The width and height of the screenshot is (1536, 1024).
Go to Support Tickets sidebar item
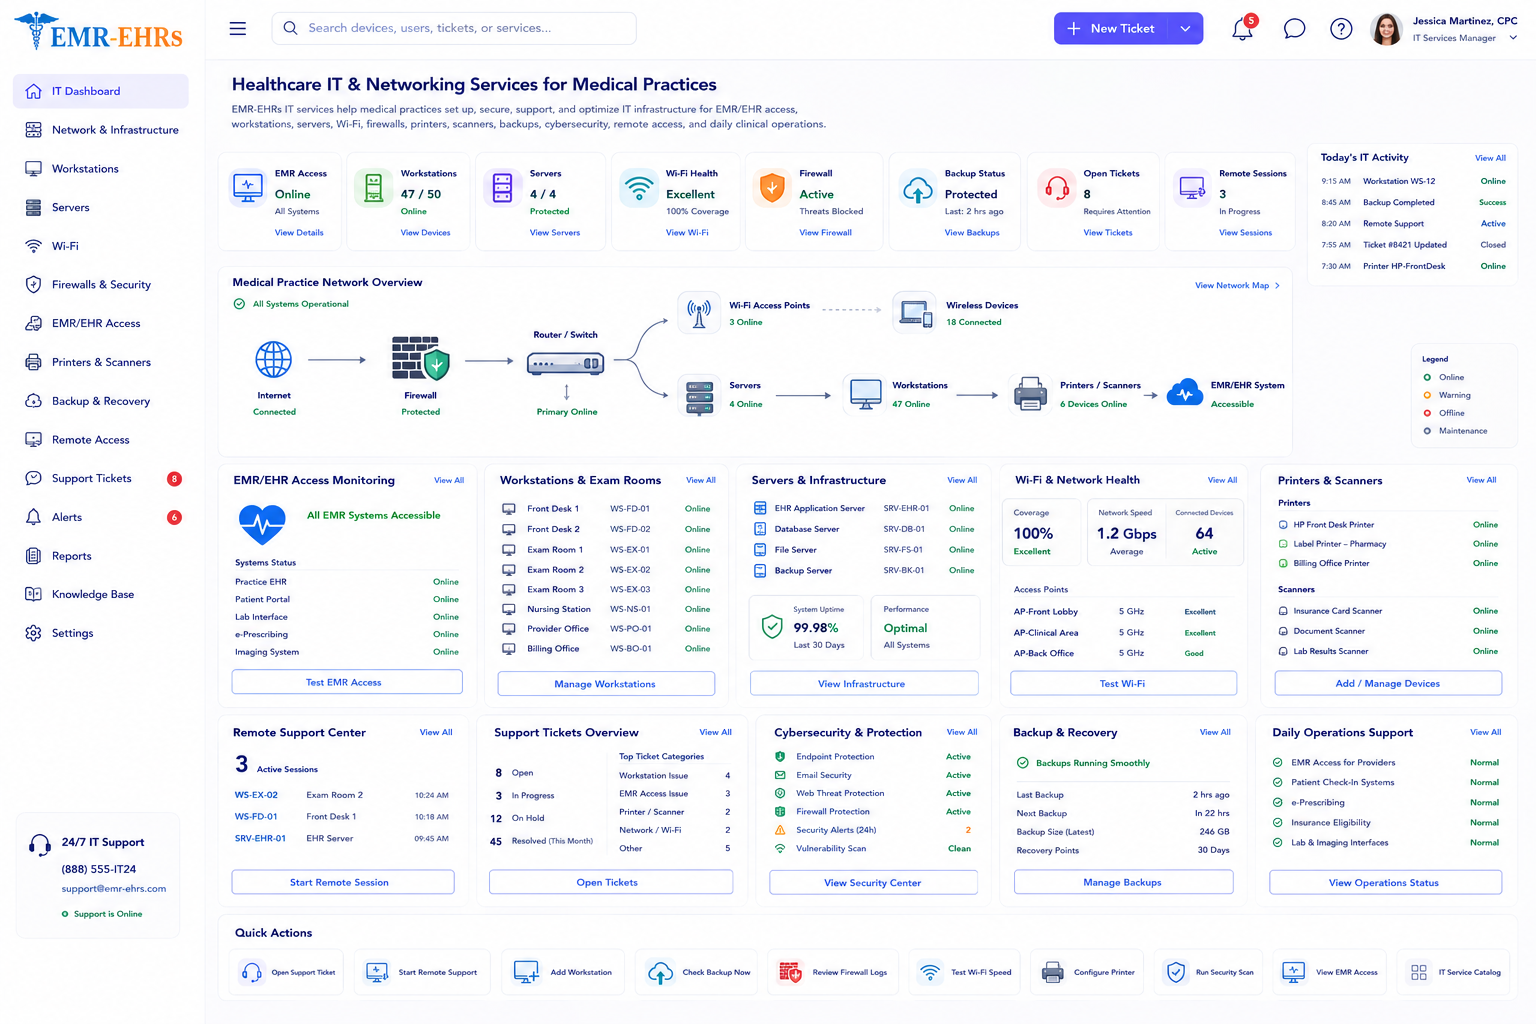point(101,479)
